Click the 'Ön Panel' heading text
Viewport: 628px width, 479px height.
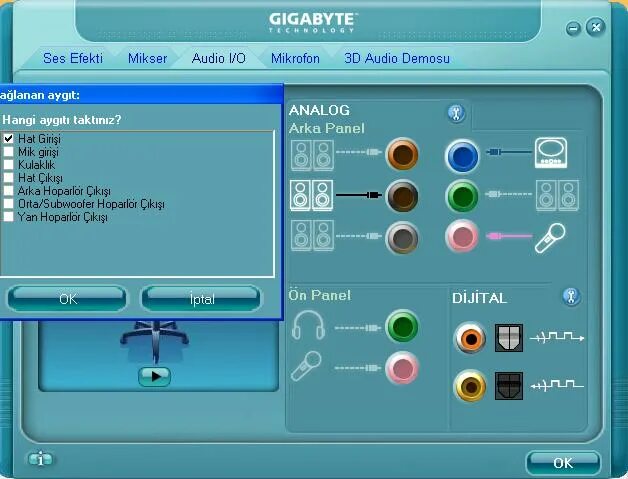[320, 296]
